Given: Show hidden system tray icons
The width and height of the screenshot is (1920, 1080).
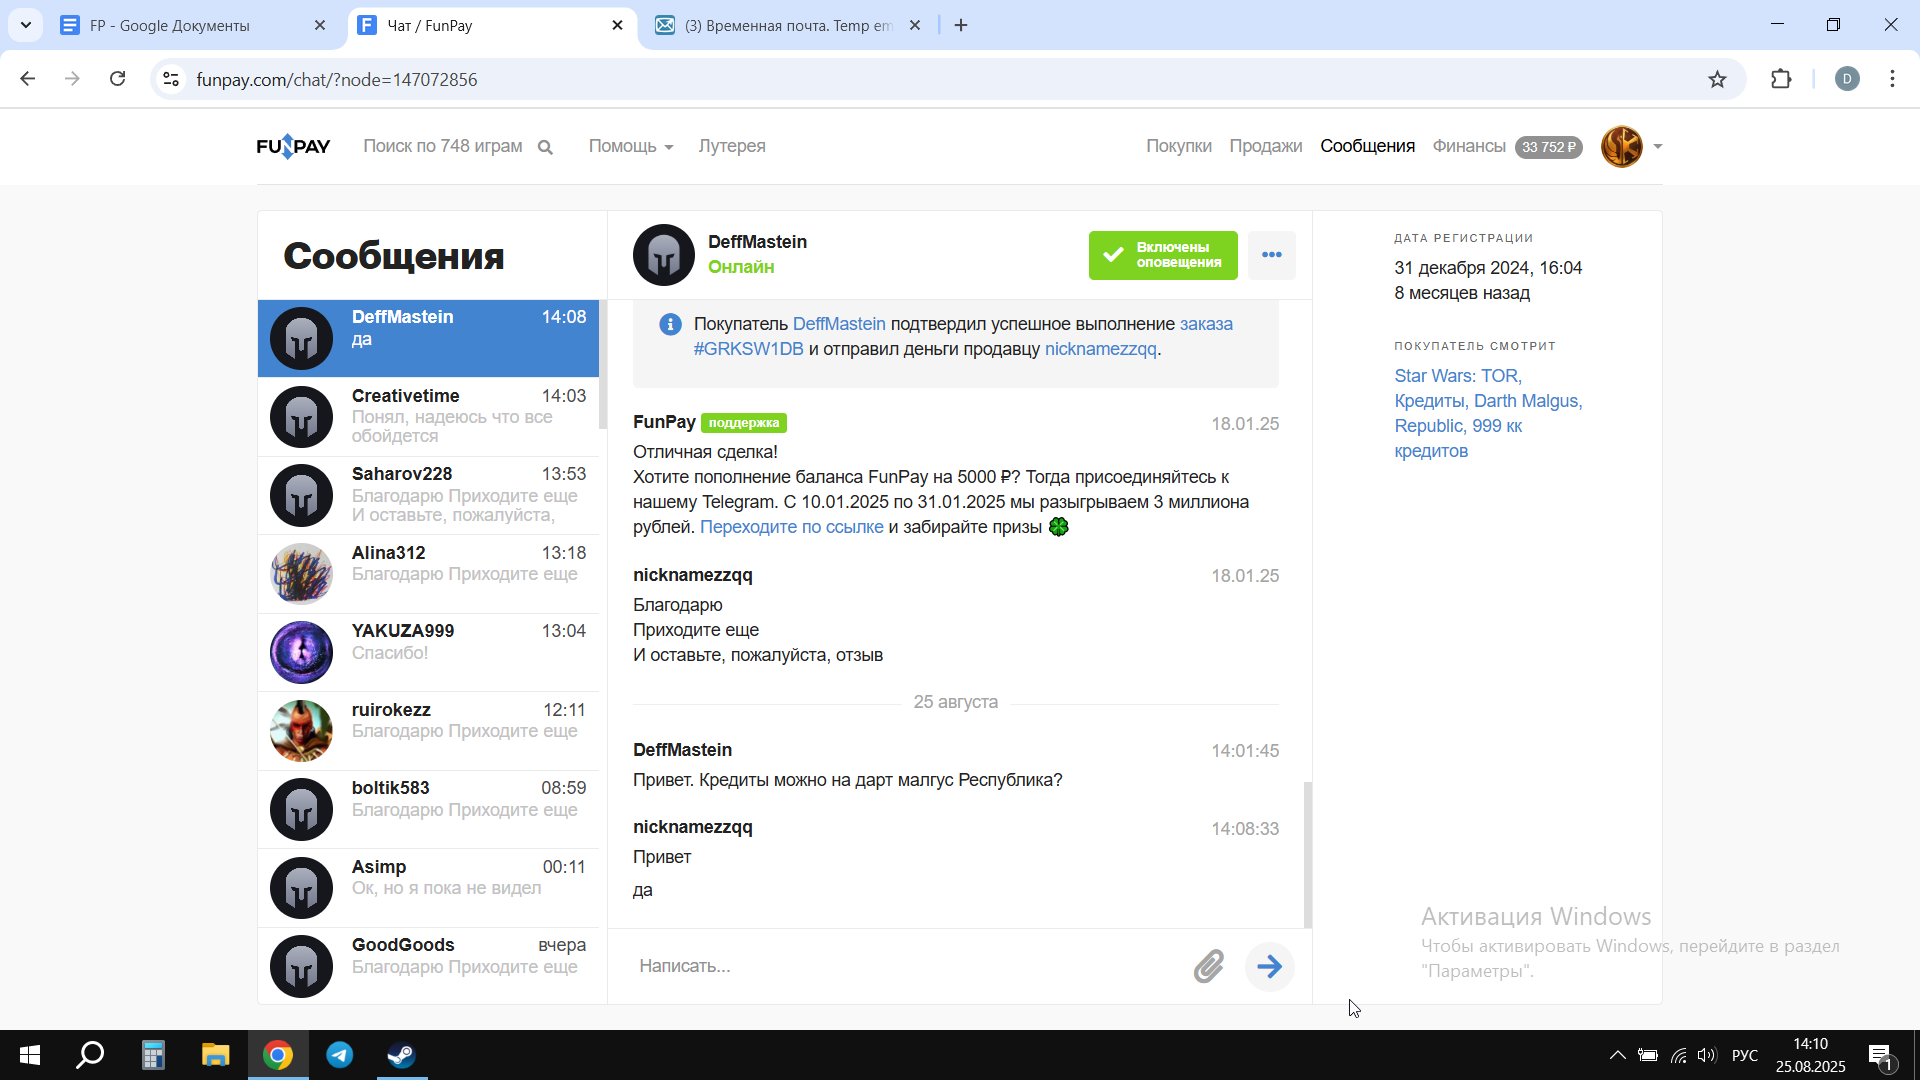Looking at the screenshot, I should [x=1617, y=1055].
